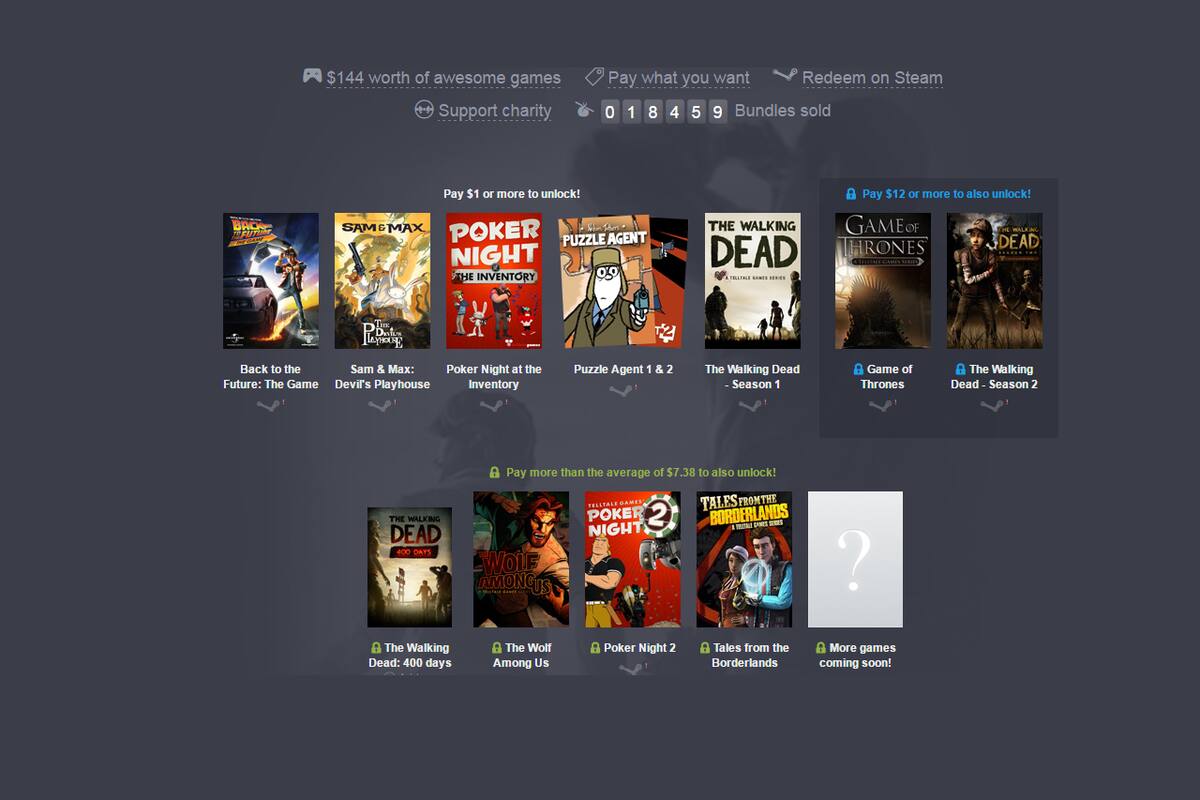The image size is (1200, 800).
Task: Click the Steam icon beside Redeem on Steam
Action: coord(785,76)
